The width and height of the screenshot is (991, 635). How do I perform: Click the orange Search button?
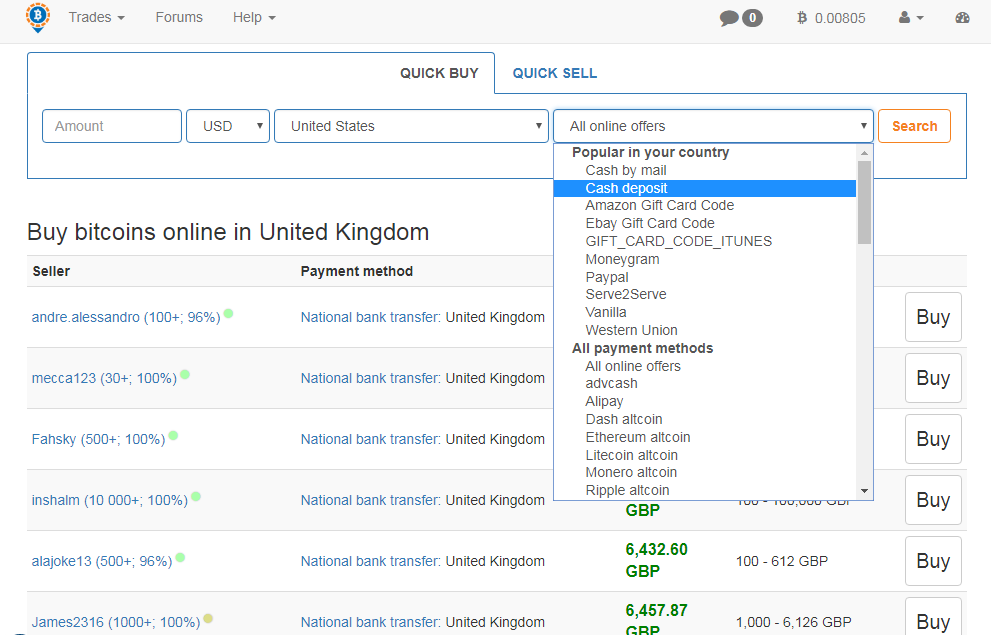click(915, 126)
